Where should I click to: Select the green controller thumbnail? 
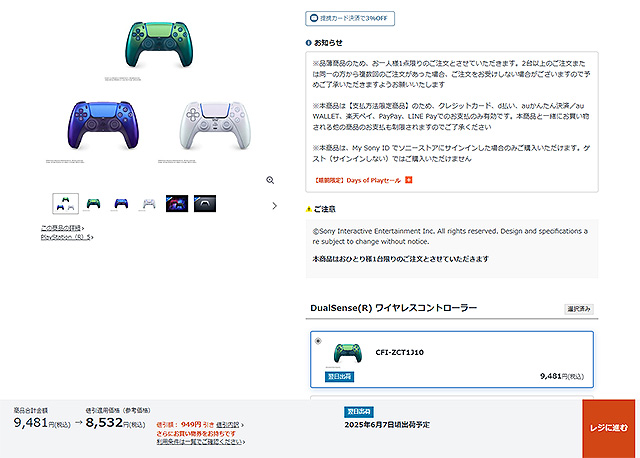tap(93, 203)
